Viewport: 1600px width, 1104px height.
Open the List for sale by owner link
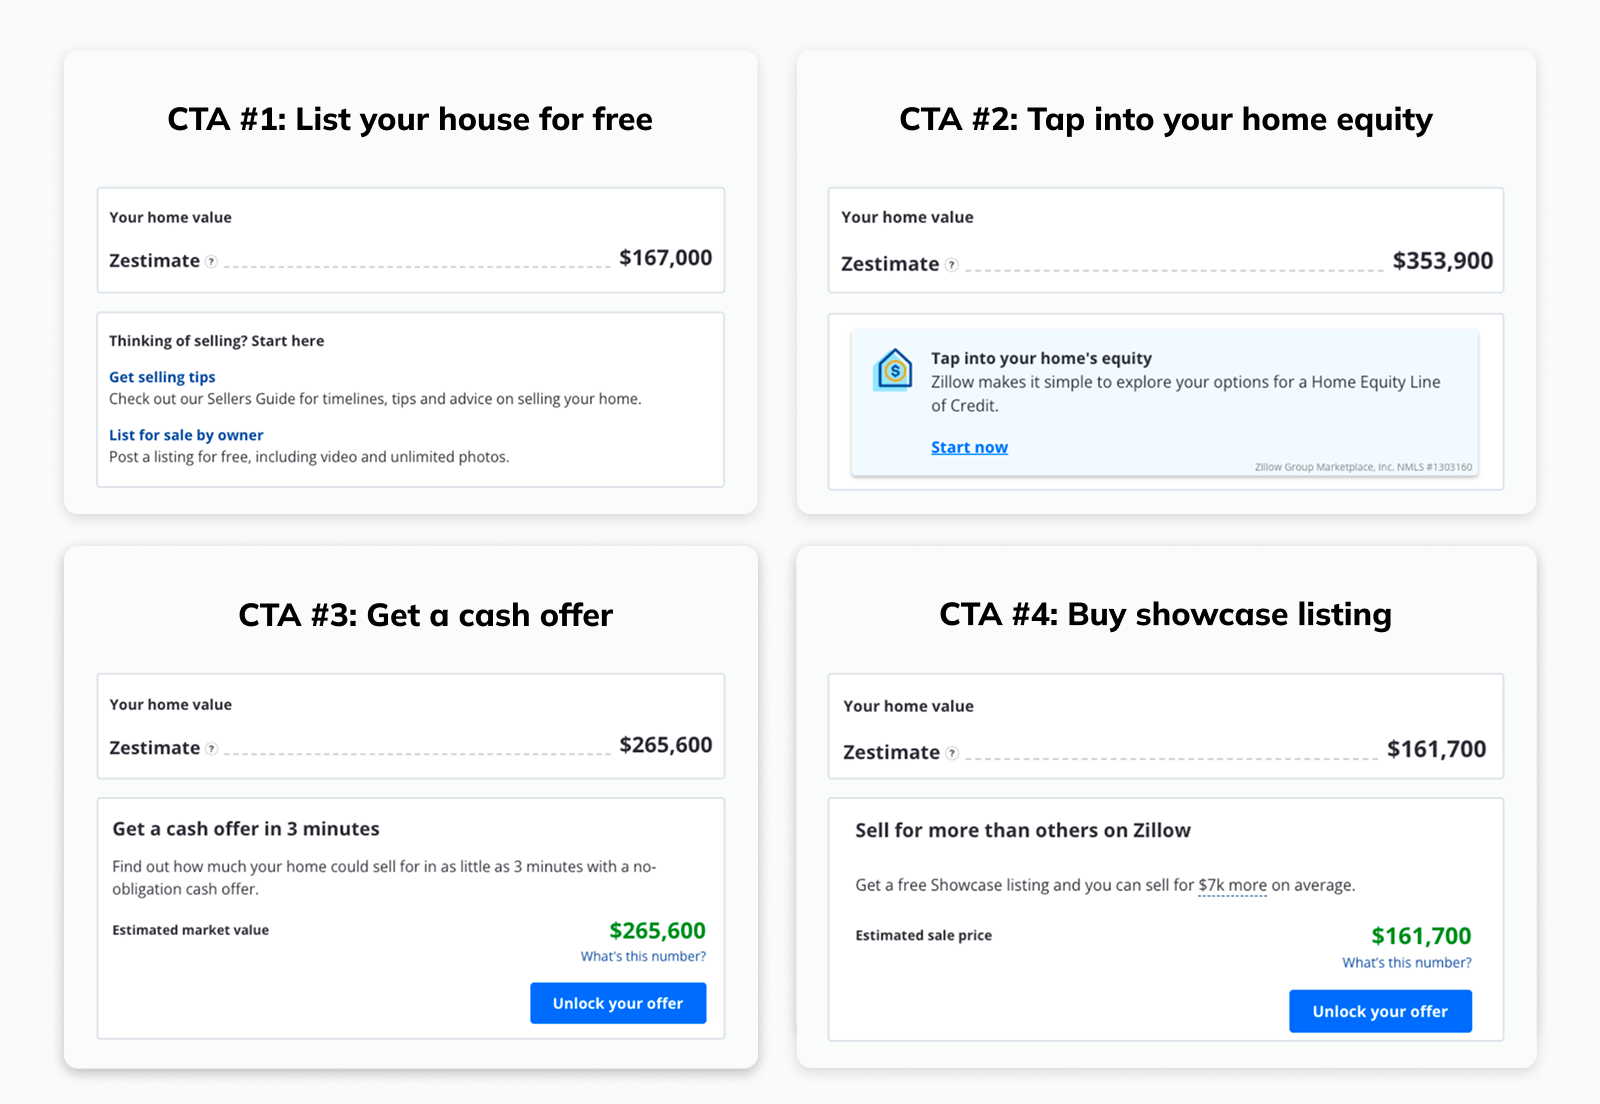[186, 435]
